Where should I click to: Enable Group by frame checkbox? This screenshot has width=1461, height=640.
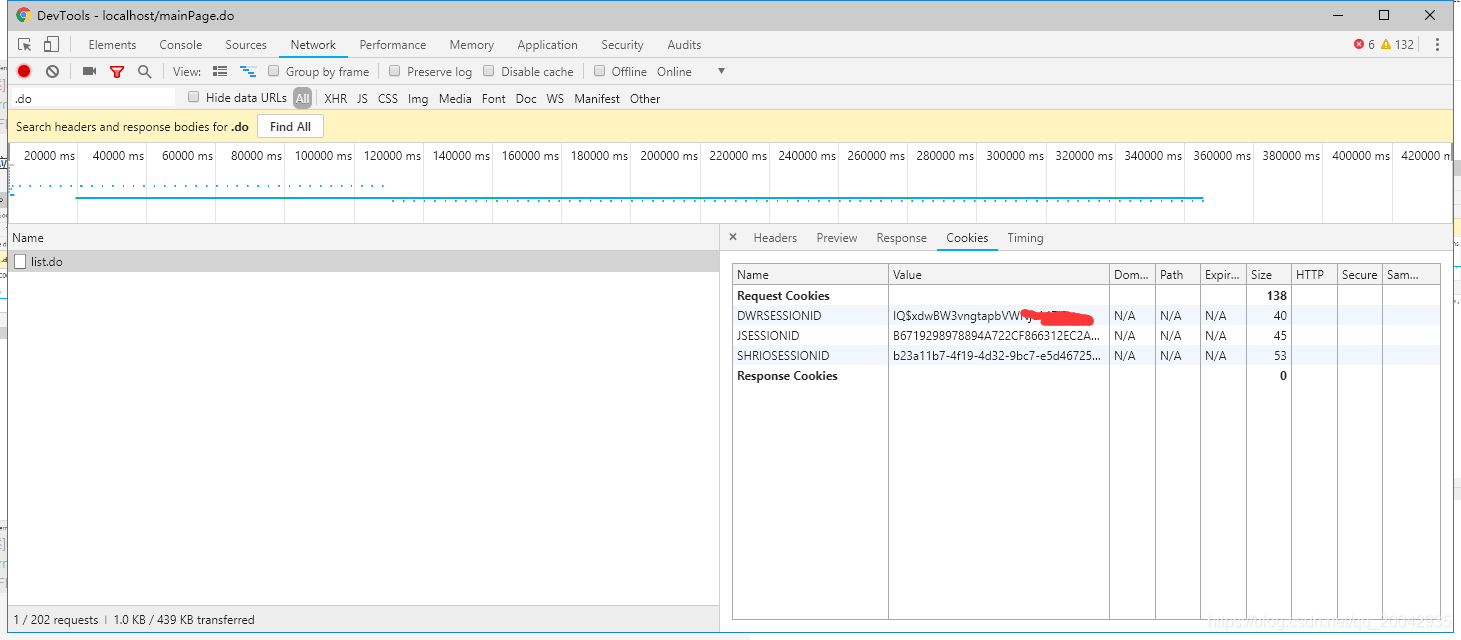click(274, 72)
